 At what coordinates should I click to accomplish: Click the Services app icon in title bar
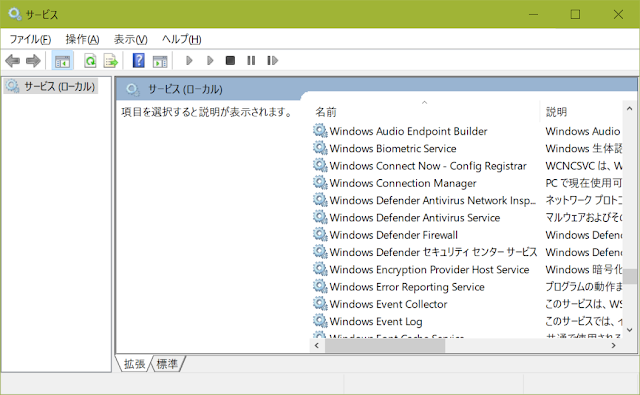coord(15,14)
